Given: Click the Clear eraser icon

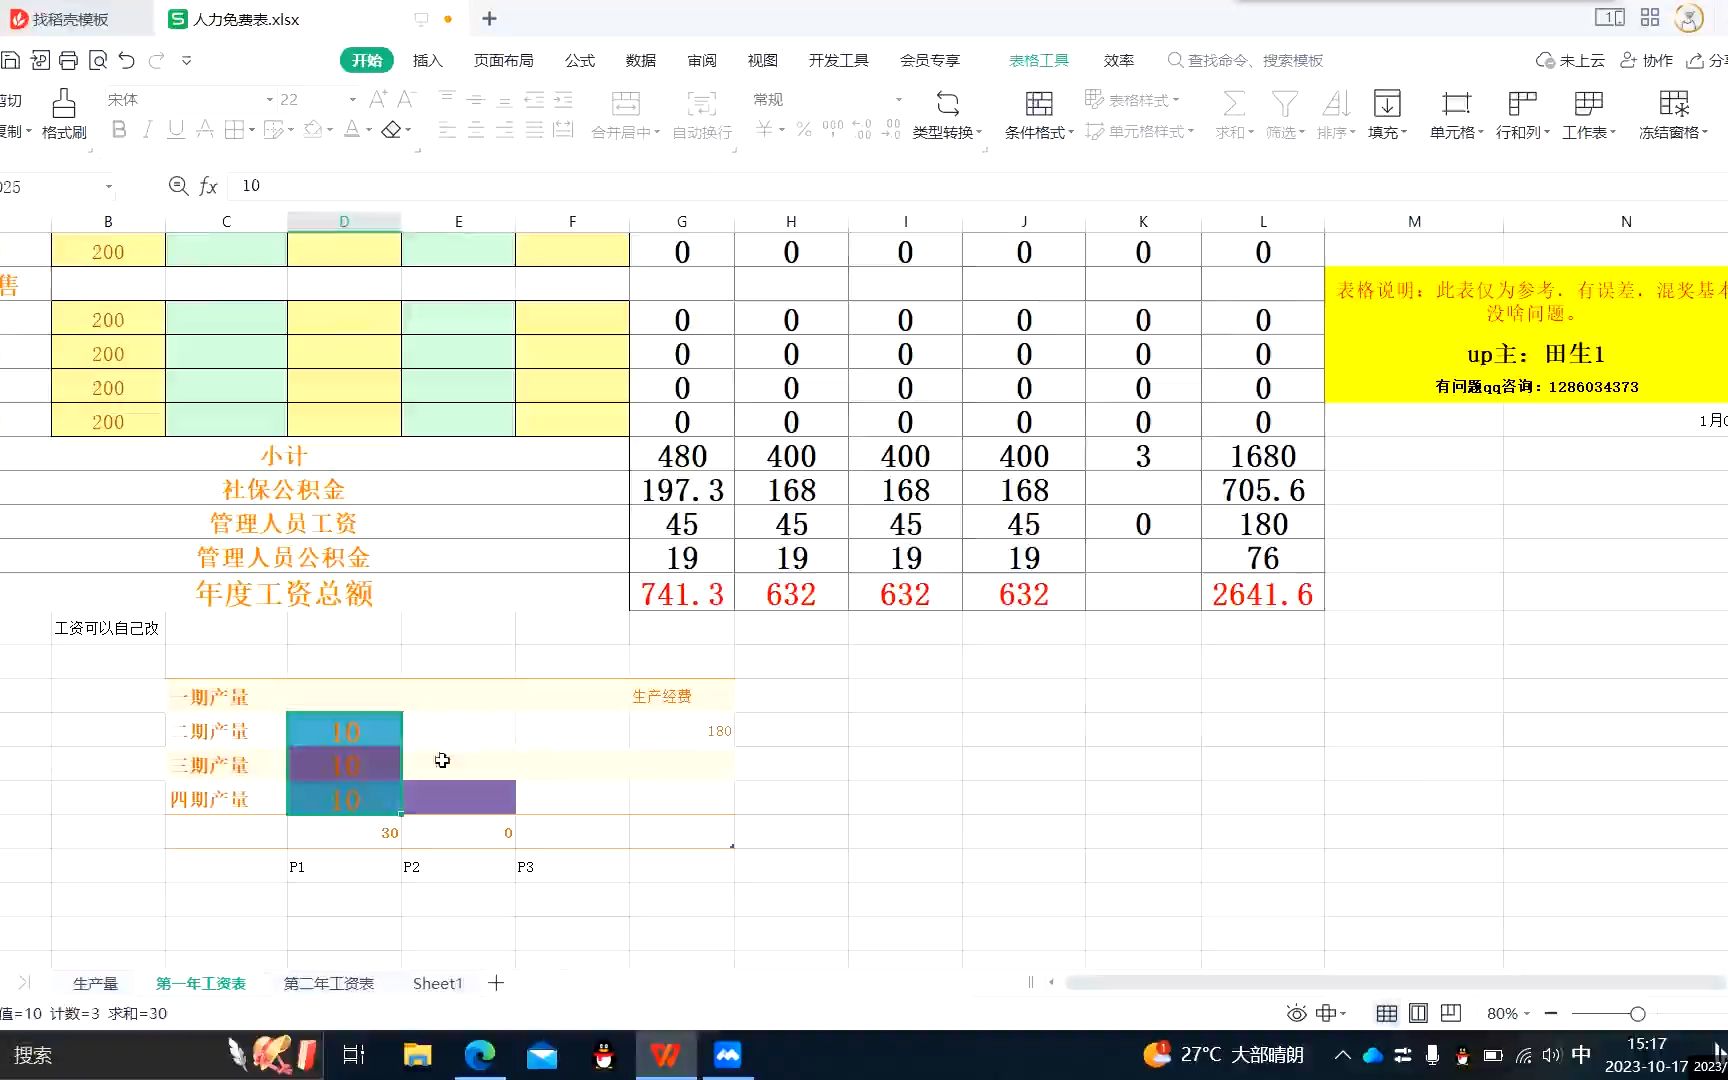Looking at the screenshot, I should [x=391, y=130].
